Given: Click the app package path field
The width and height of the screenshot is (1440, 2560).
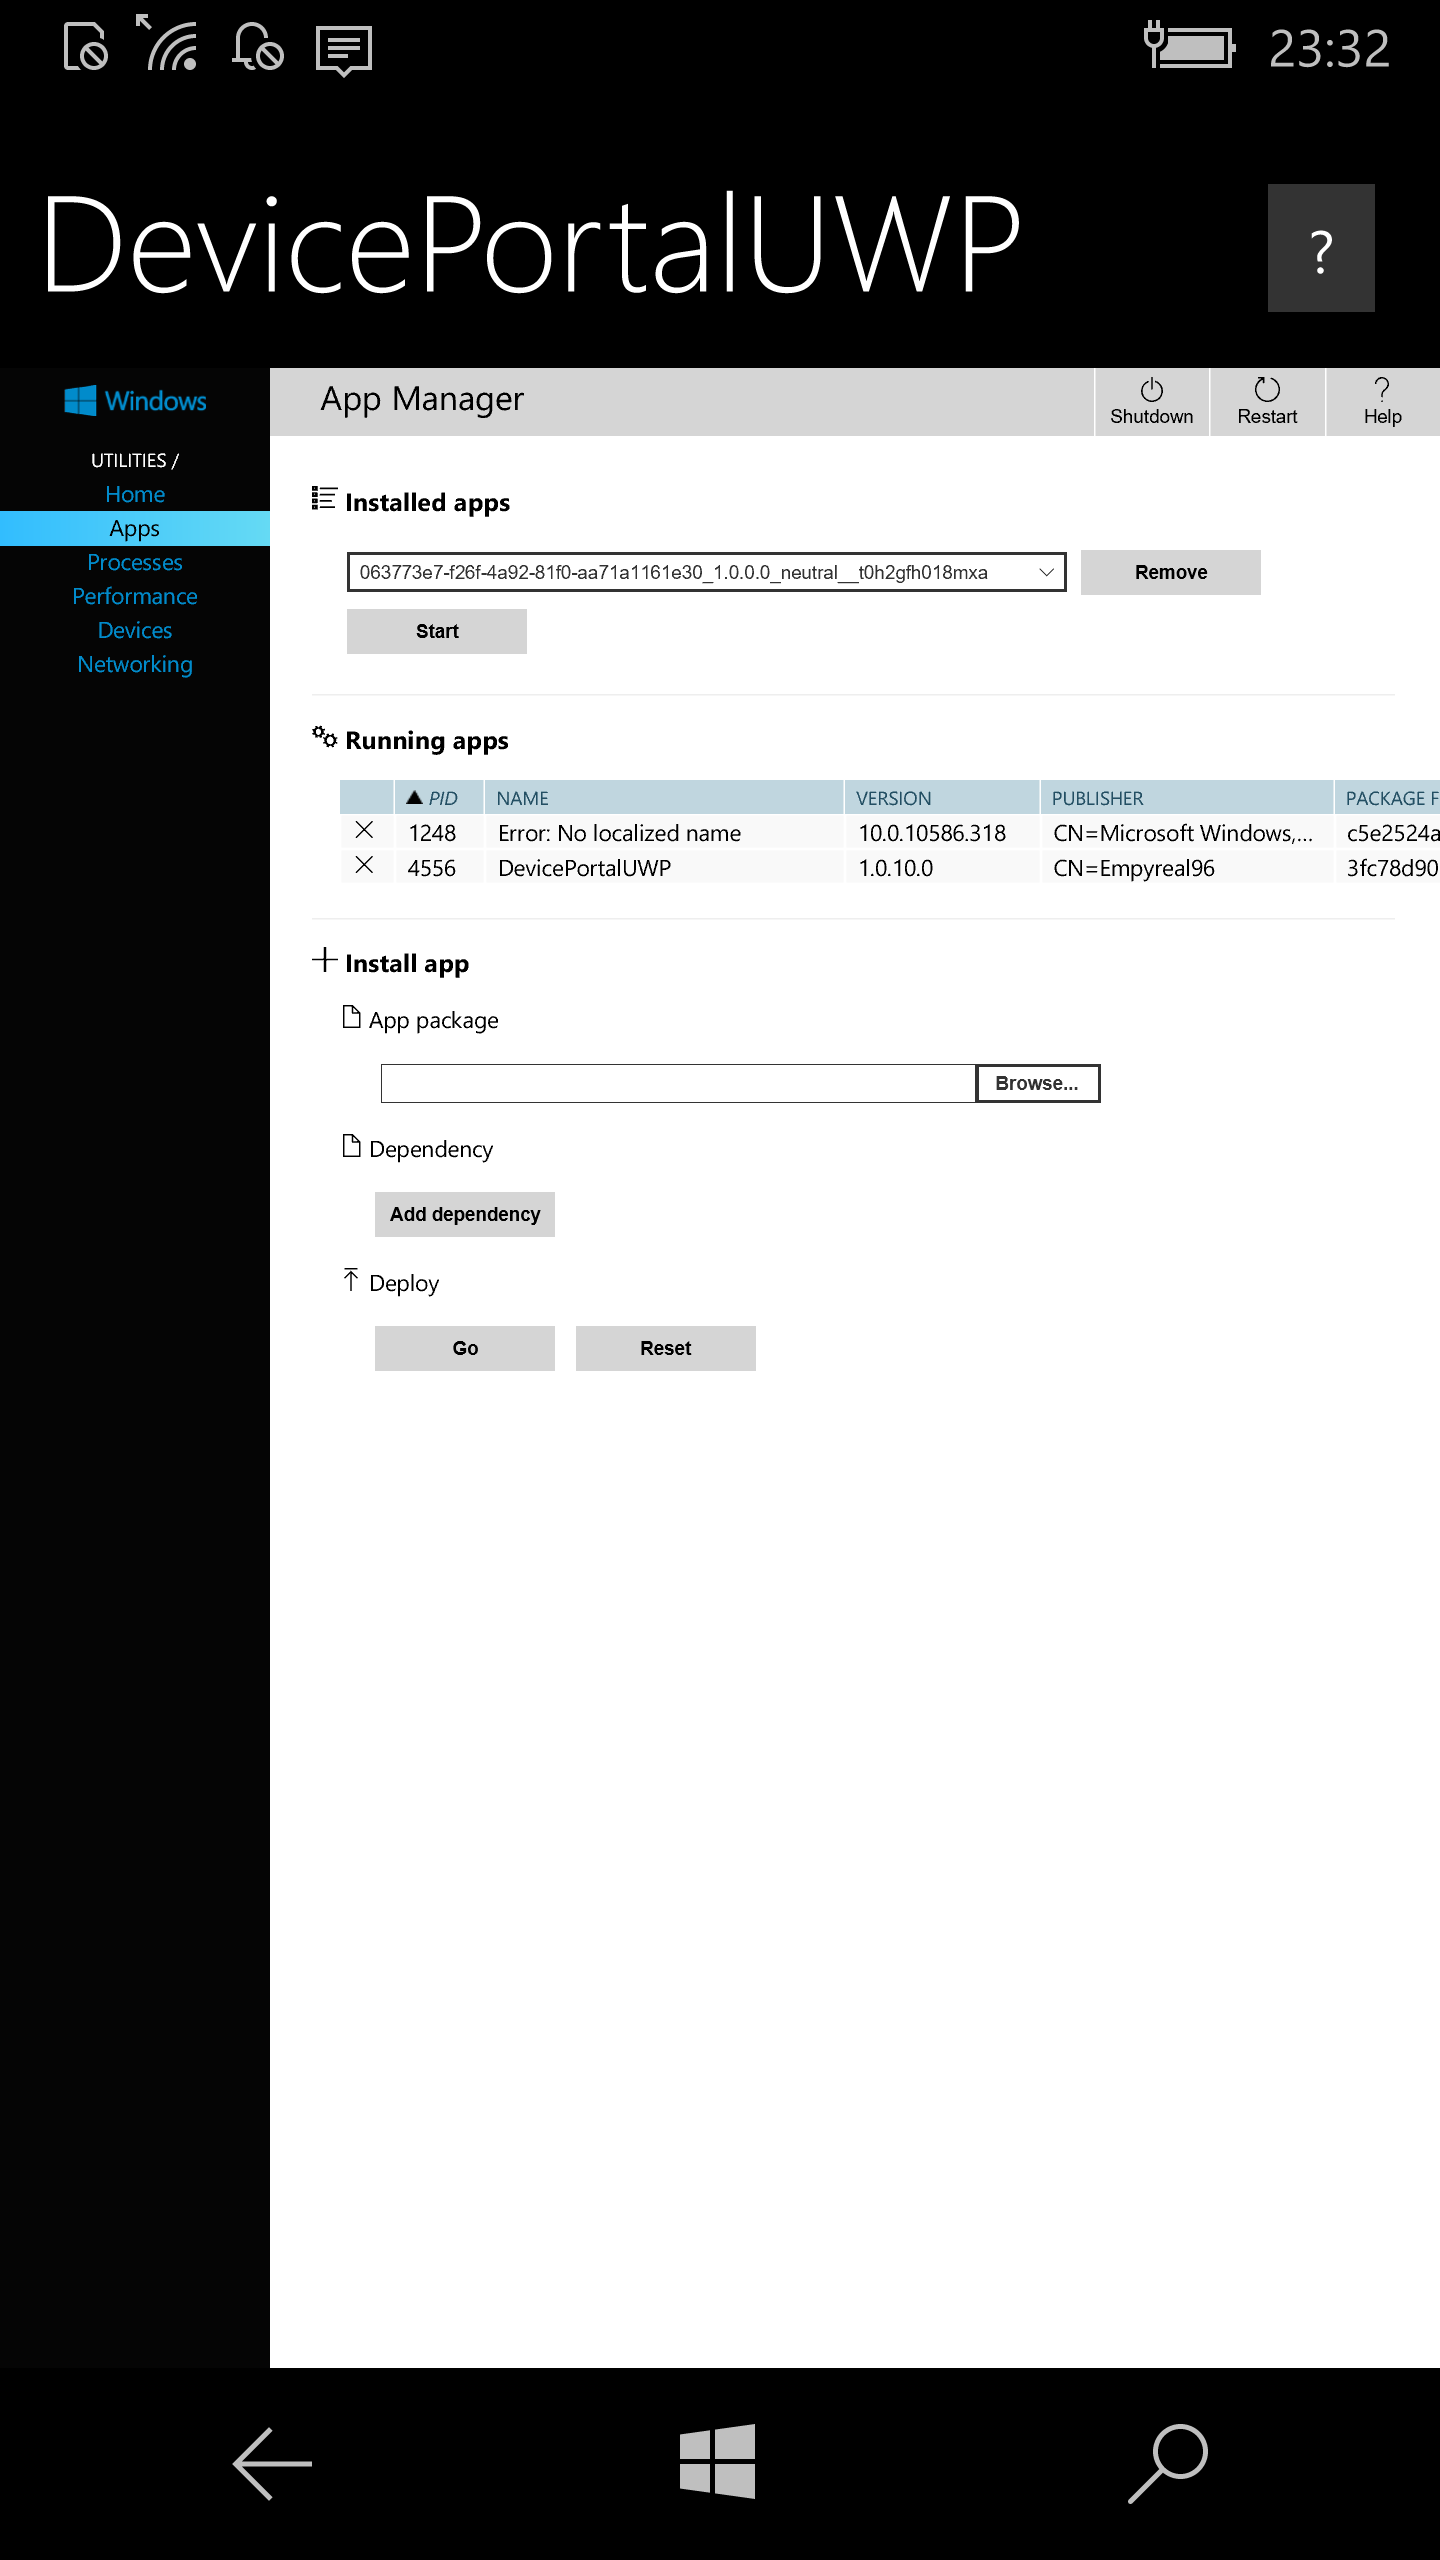Looking at the screenshot, I should [678, 1083].
